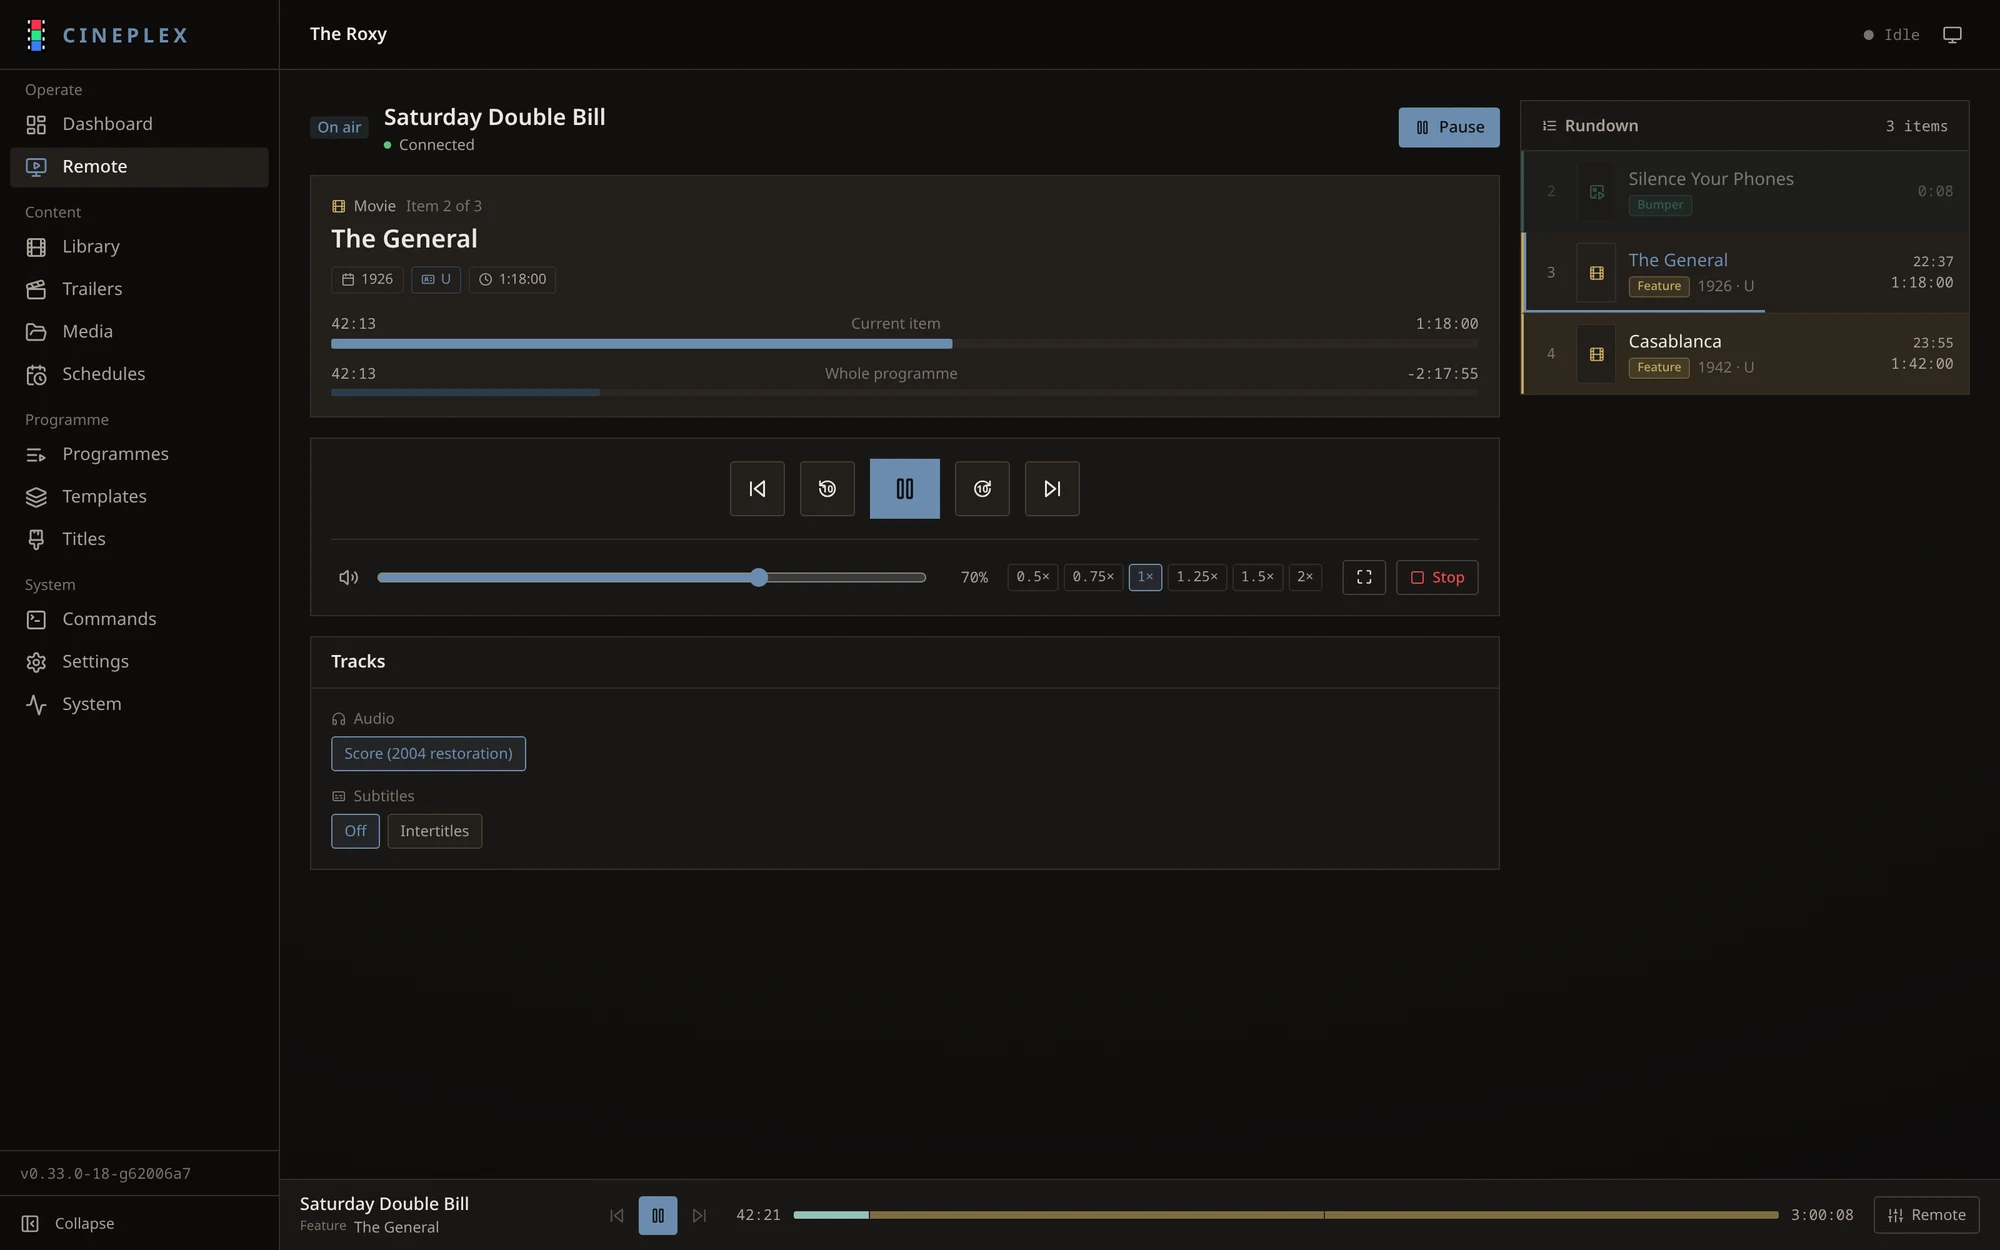2000x1250 pixels.
Task: Pause from the bottom mini player
Action: tap(658, 1215)
